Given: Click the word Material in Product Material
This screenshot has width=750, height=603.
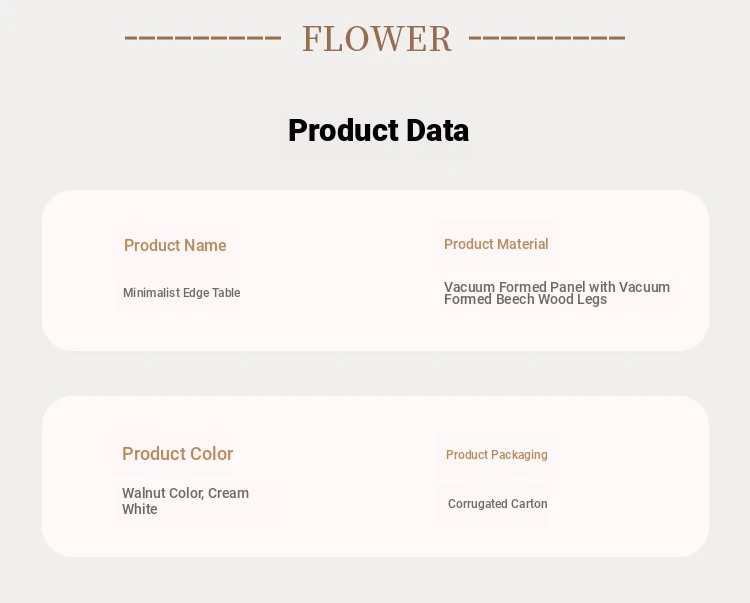Looking at the screenshot, I should (521, 244).
